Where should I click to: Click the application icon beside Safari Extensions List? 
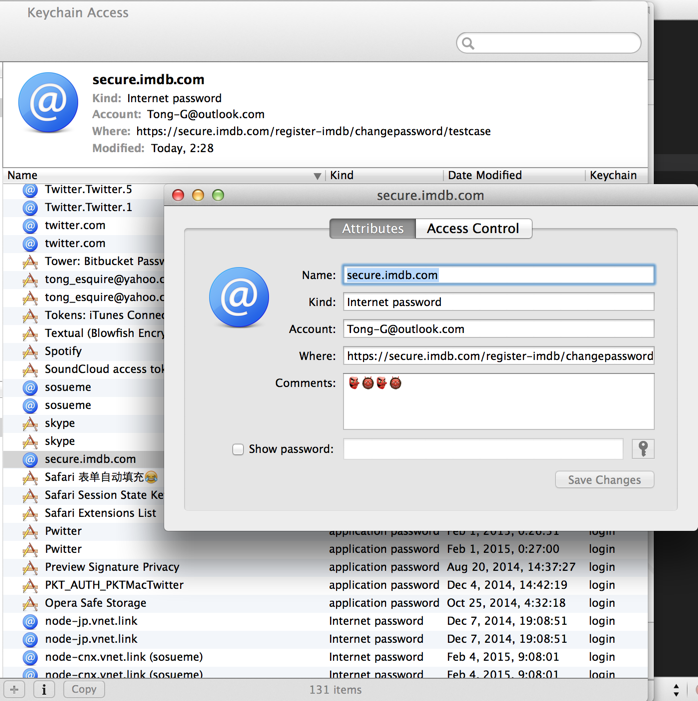[30, 513]
